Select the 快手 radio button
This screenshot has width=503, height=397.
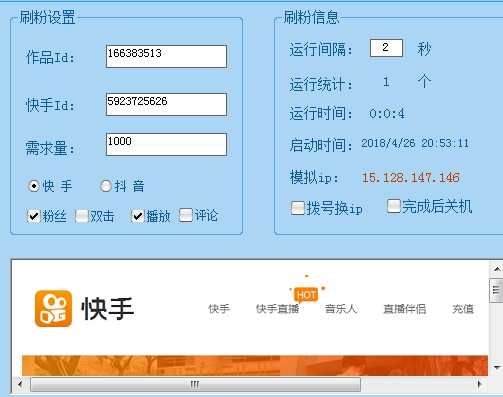coord(34,186)
